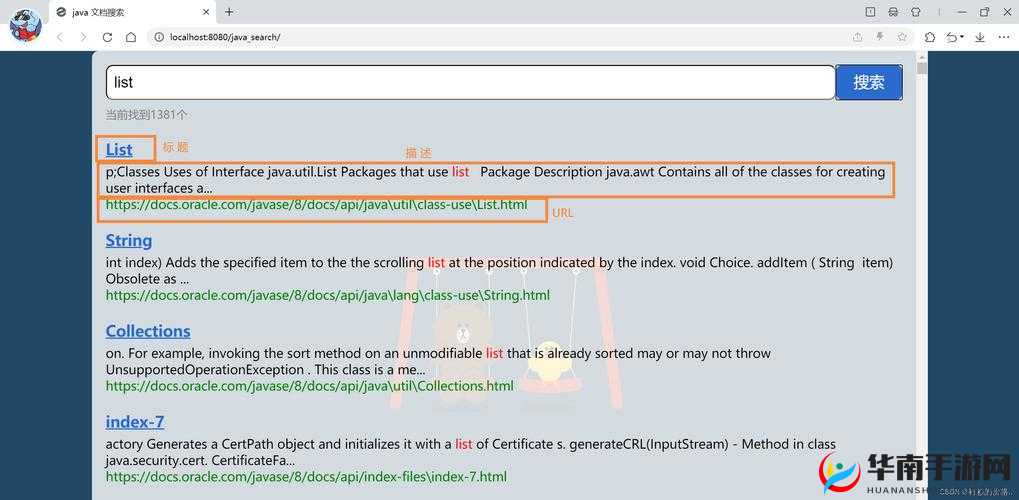This screenshot has width=1019, height=500.
Task: Open a new tab with plus button
Action: pyautogui.click(x=229, y=12)
